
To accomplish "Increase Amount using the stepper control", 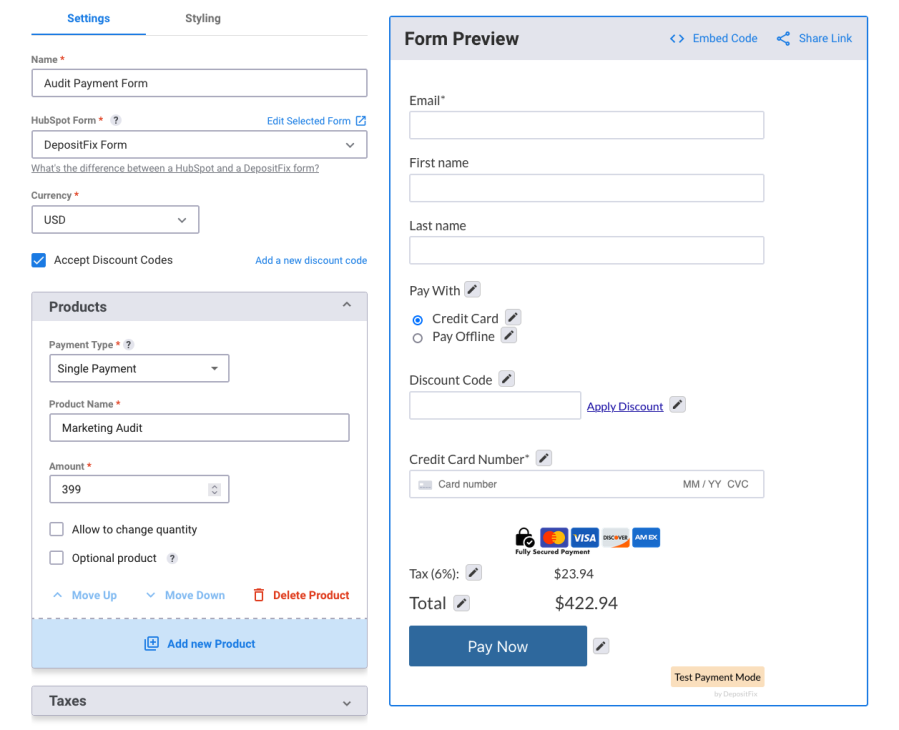I will [213, 484].
